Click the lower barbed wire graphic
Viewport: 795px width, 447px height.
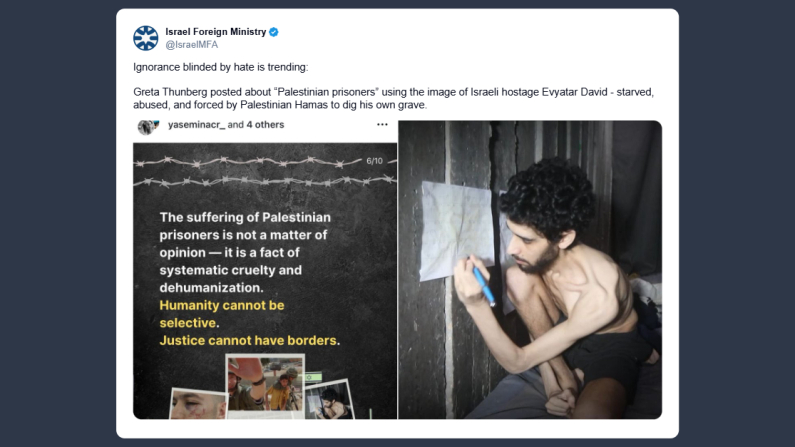(265, 180)
